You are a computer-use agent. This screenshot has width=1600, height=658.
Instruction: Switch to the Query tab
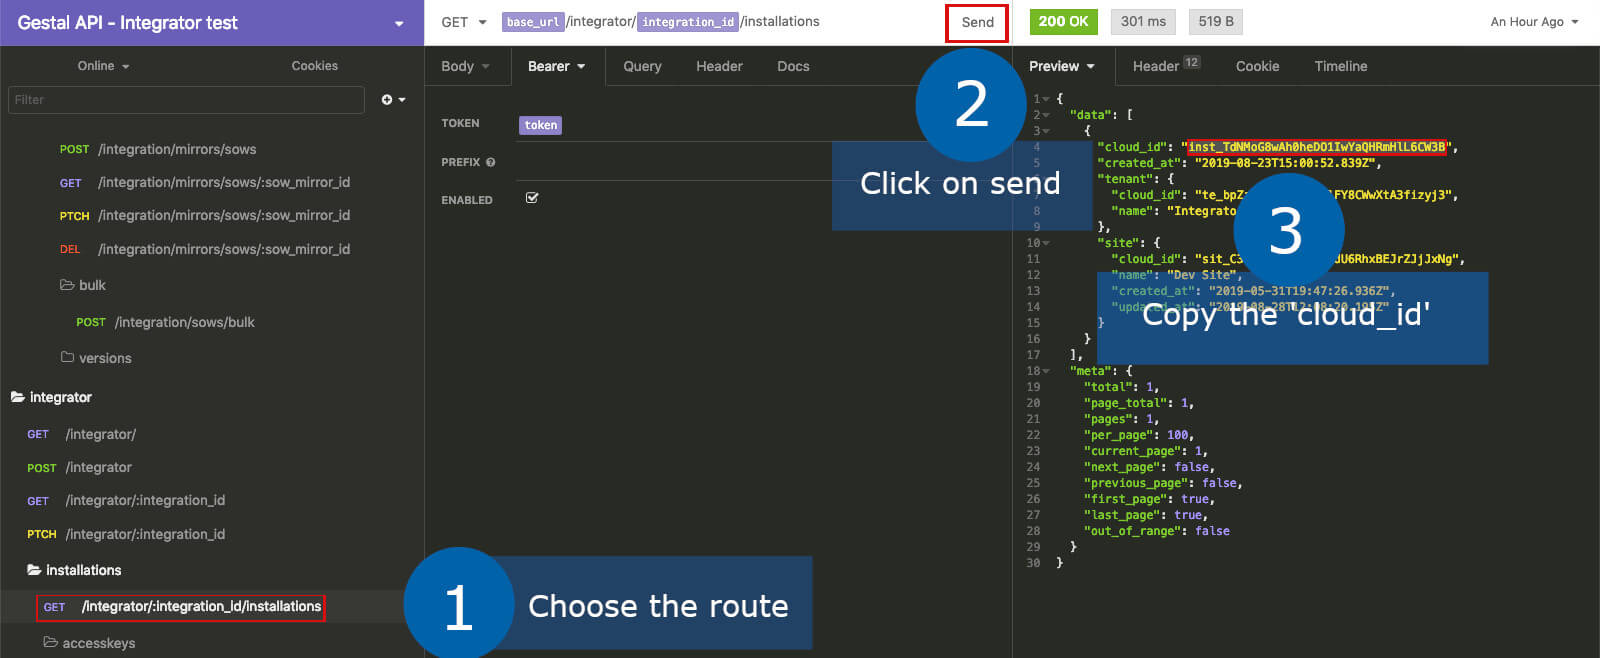642,66
